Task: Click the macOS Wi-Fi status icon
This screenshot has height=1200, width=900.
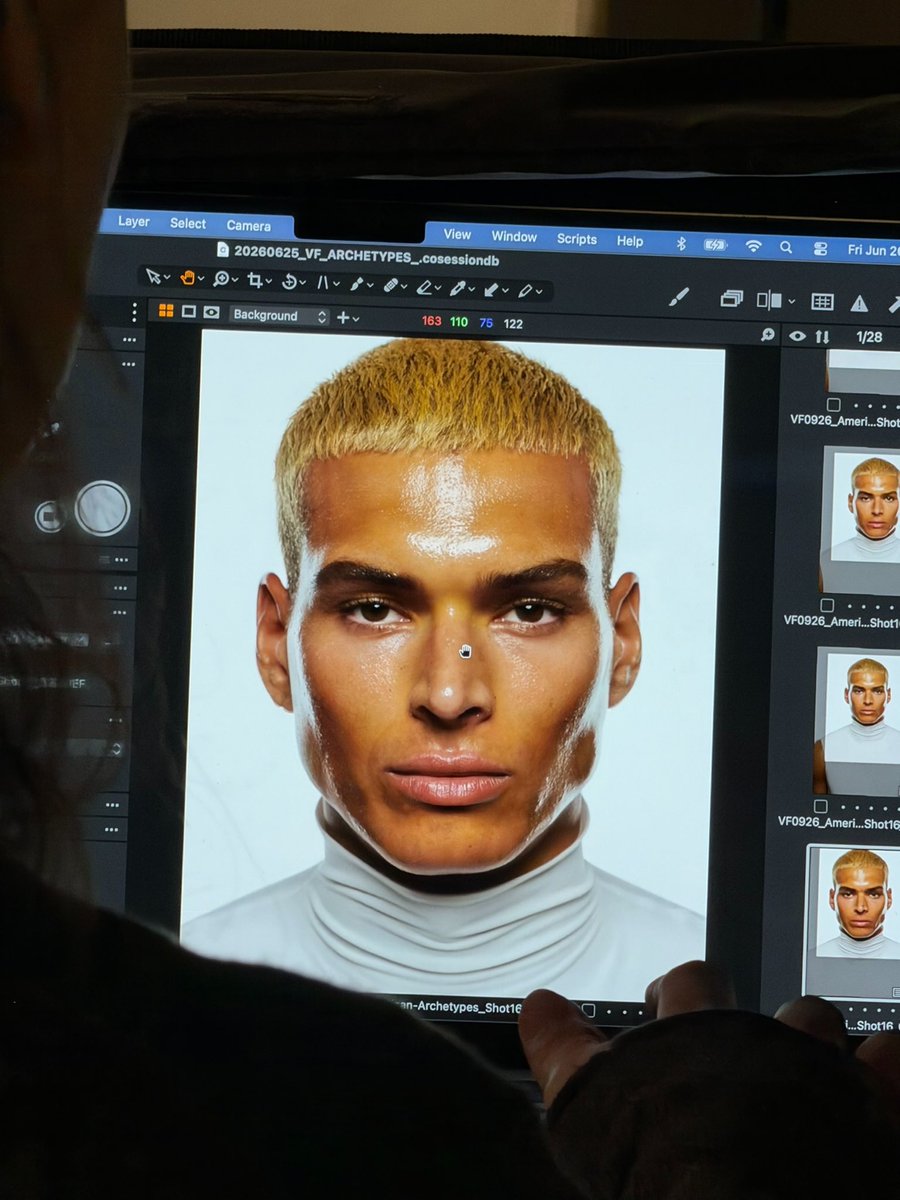Action: (753, 246)
